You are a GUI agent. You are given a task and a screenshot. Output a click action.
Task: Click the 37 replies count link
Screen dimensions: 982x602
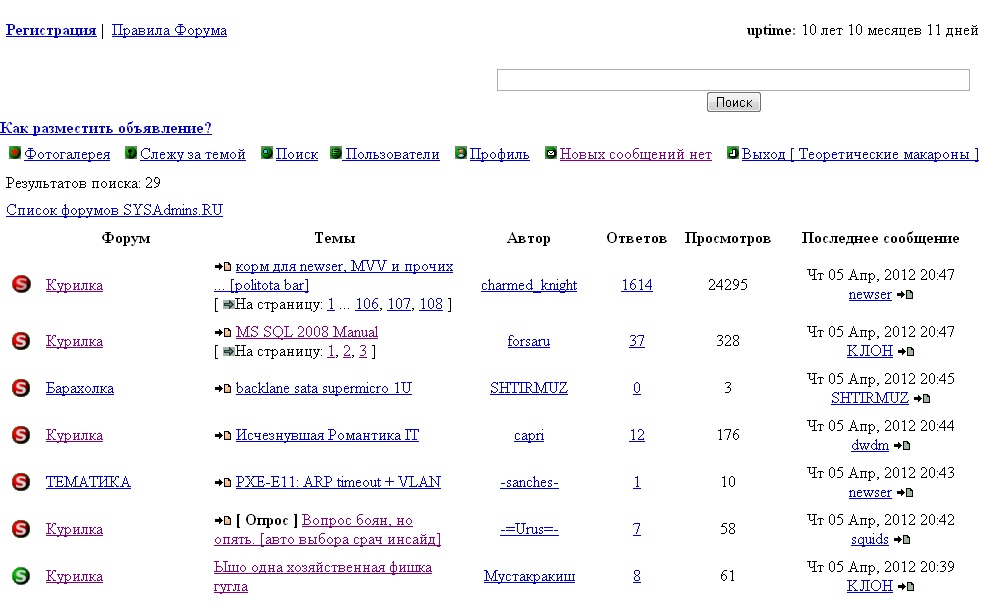(637, 341)
